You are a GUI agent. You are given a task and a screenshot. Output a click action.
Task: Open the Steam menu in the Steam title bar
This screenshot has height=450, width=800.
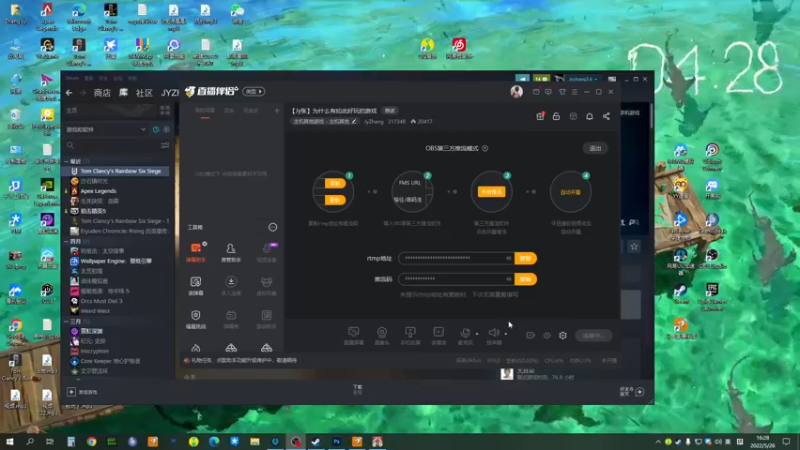pyautogui.click(x=72, y=79)
